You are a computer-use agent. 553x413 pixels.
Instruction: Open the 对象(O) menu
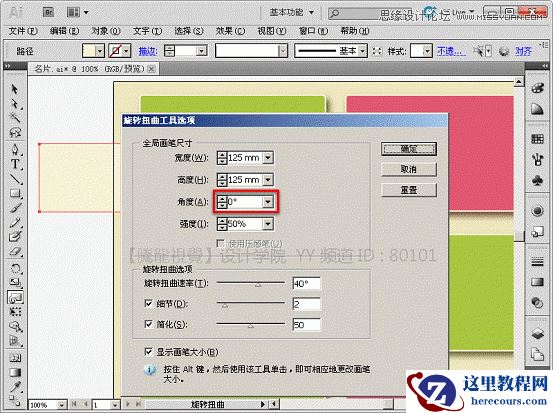click(106, 31)
